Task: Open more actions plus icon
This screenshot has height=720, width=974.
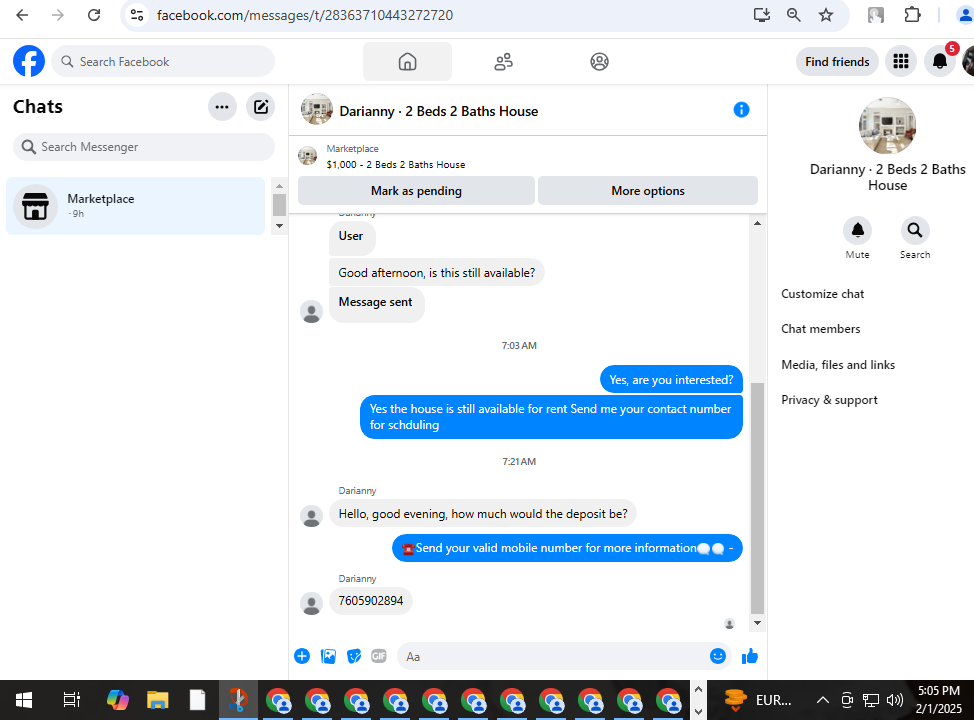Action: click(x=302, y=656)
